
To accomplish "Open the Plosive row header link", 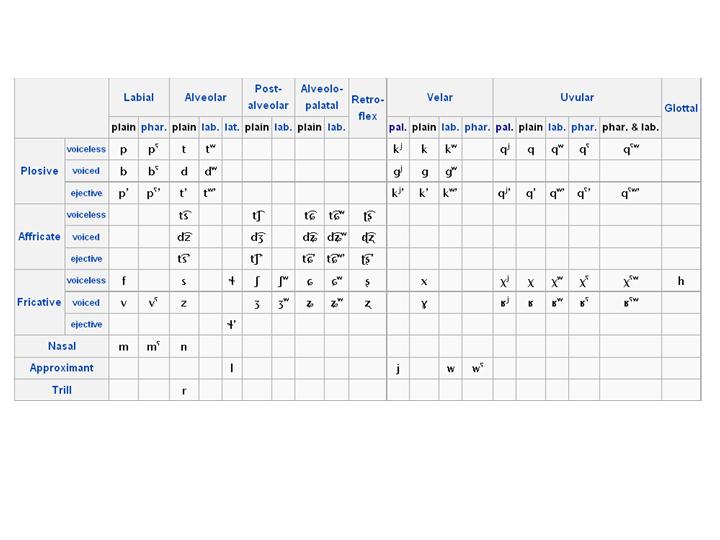I will pos(39,171).
